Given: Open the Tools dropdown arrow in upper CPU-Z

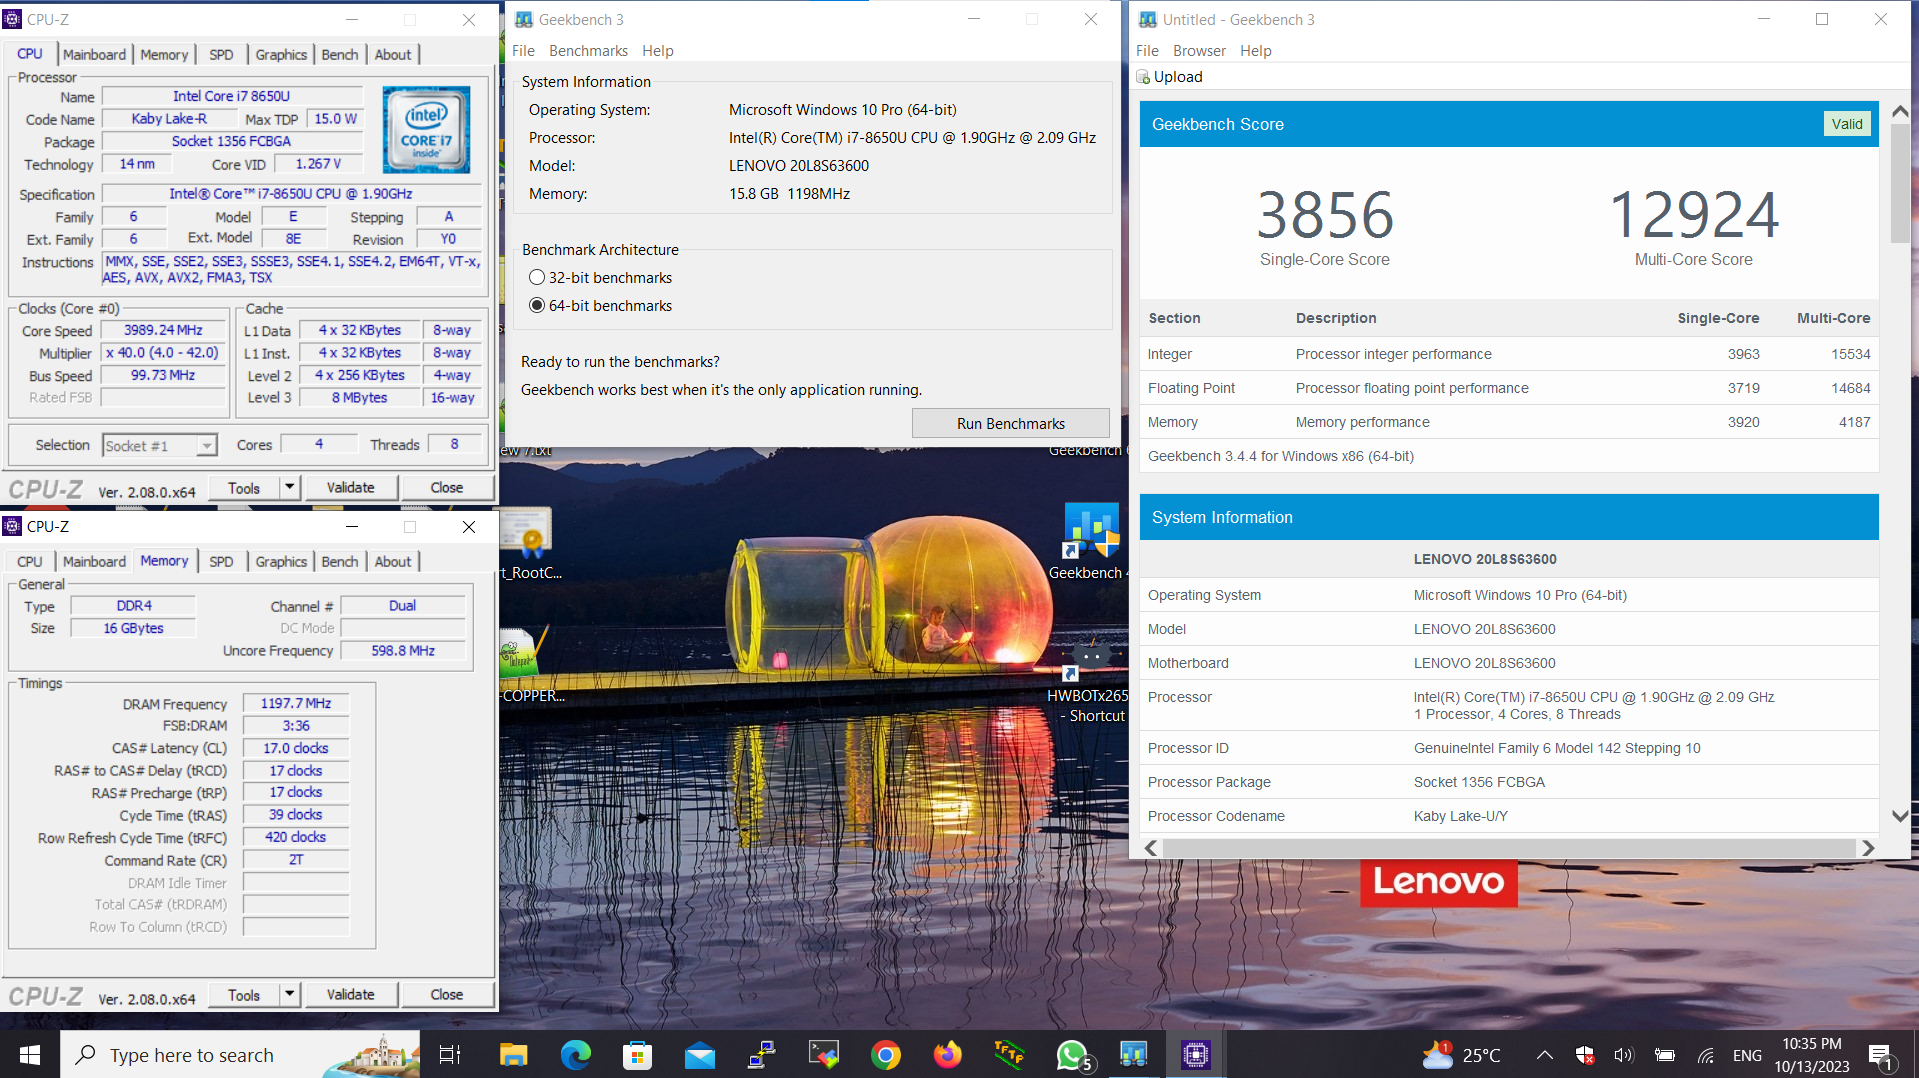Looking at the screenshot, I should tap(289, 488).
